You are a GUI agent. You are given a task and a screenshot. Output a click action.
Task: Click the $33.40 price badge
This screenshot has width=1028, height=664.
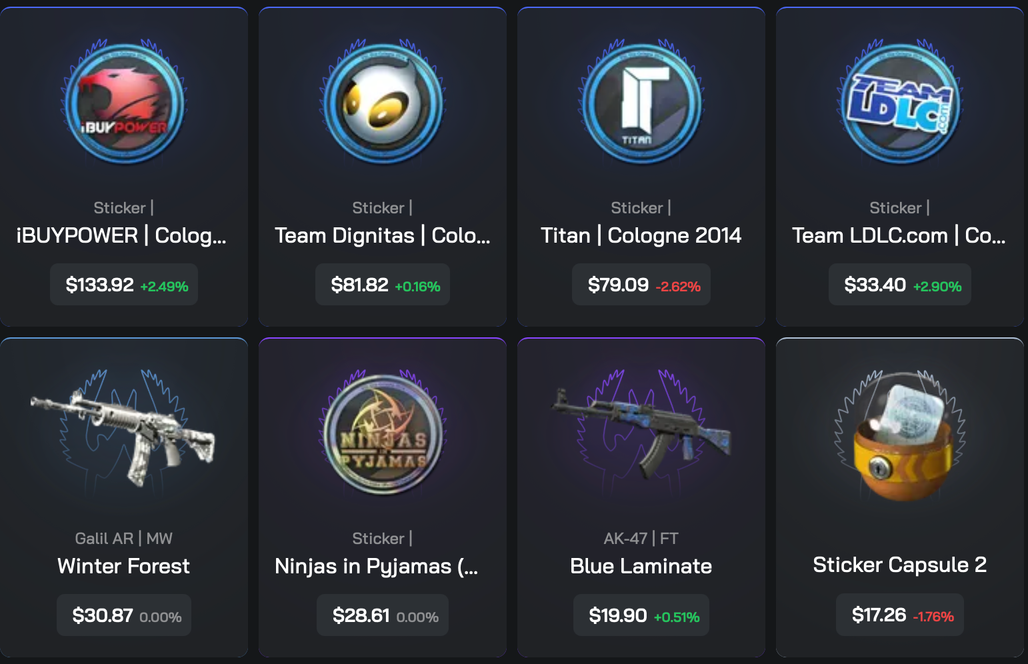tap(900, 284)
